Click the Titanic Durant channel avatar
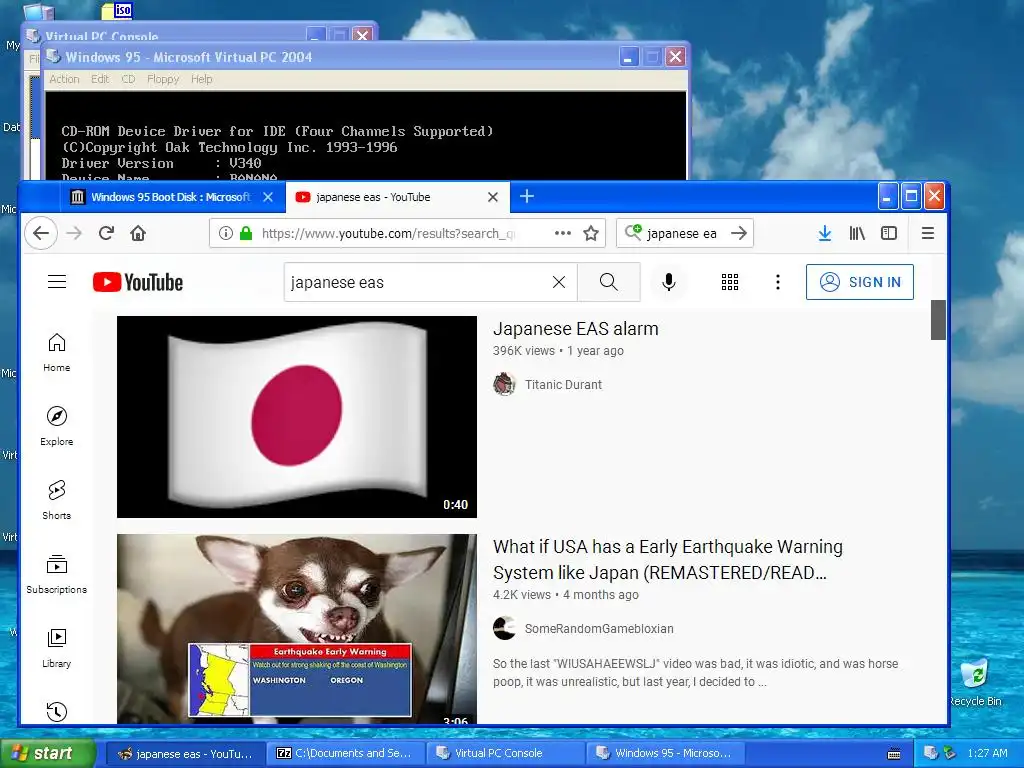Screen dimensions: 1024x768 pos(504,385)
